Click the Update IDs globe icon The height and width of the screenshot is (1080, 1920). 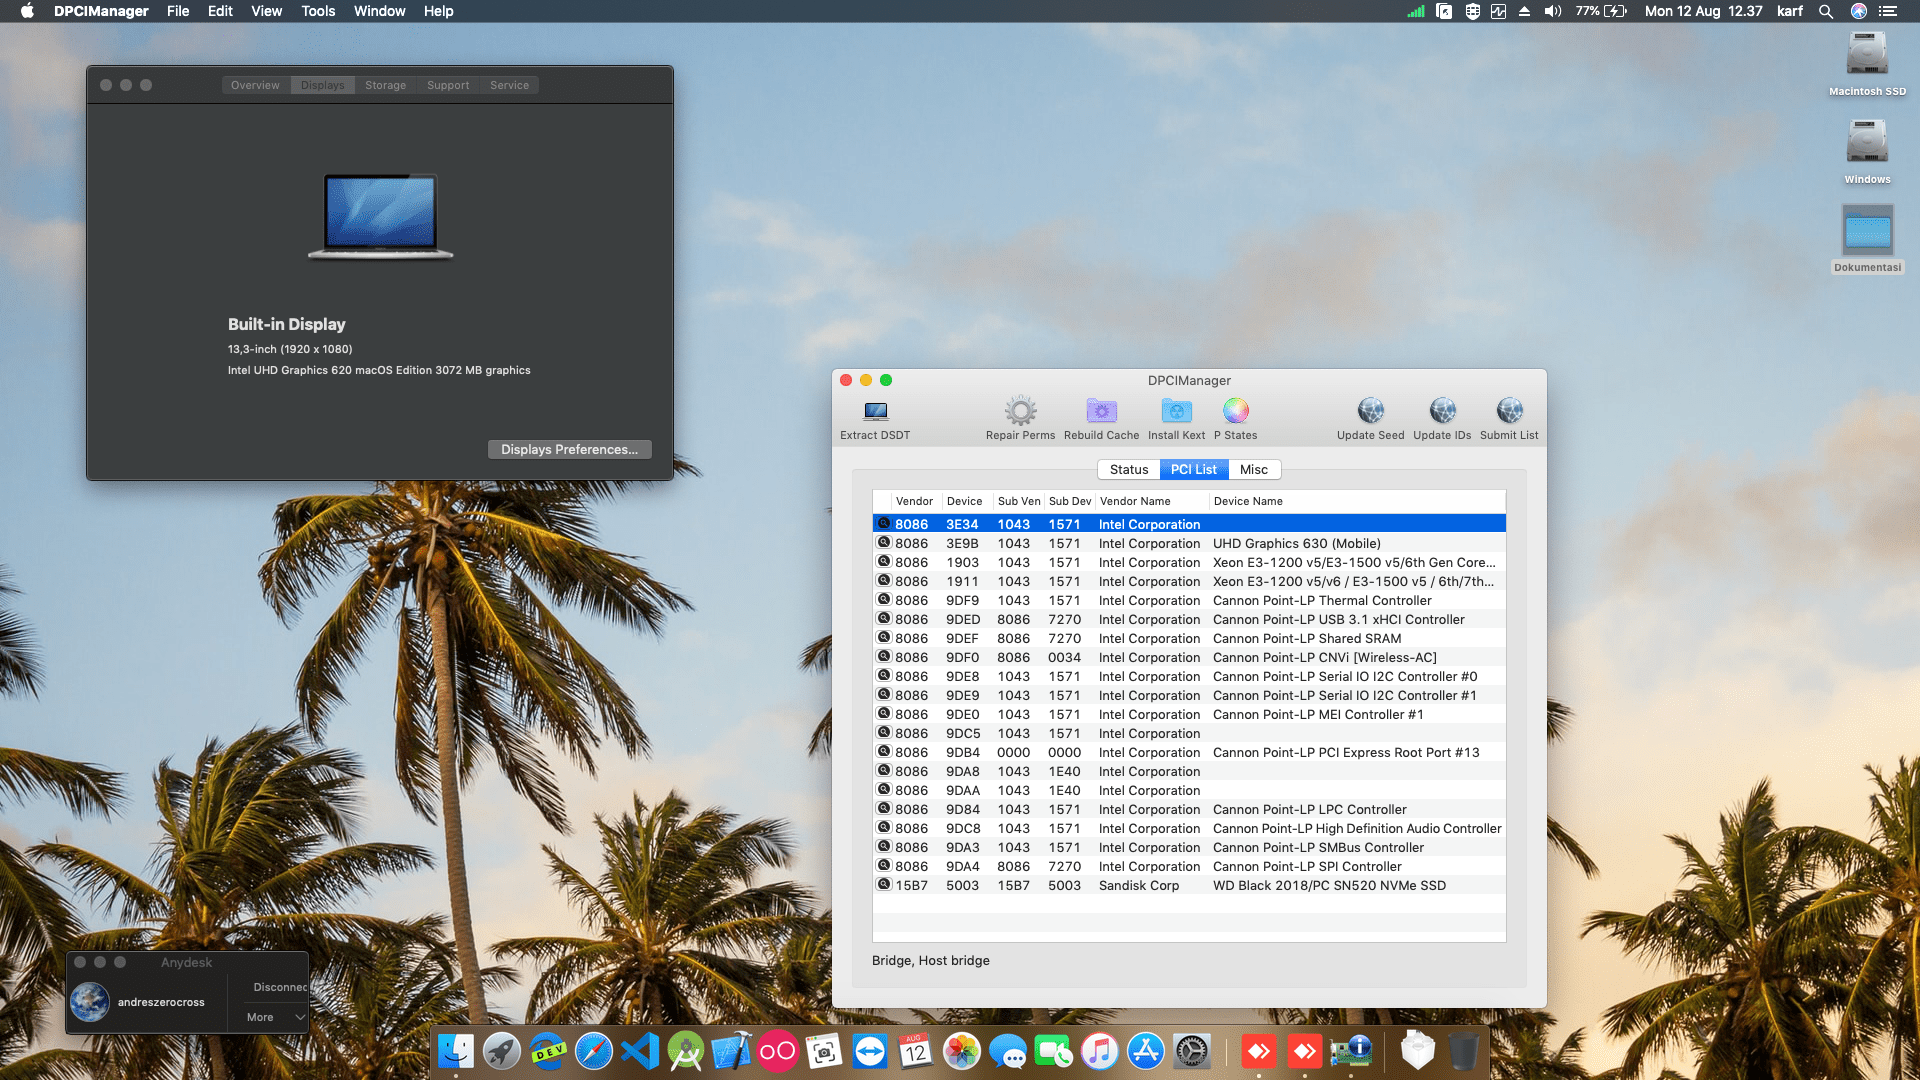tap(1442, 411)
